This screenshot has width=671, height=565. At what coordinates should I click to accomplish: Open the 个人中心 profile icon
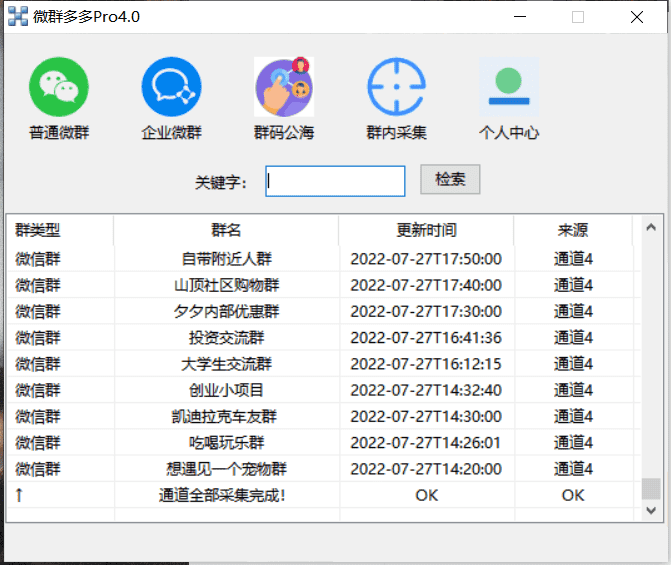tap(509, 87)
